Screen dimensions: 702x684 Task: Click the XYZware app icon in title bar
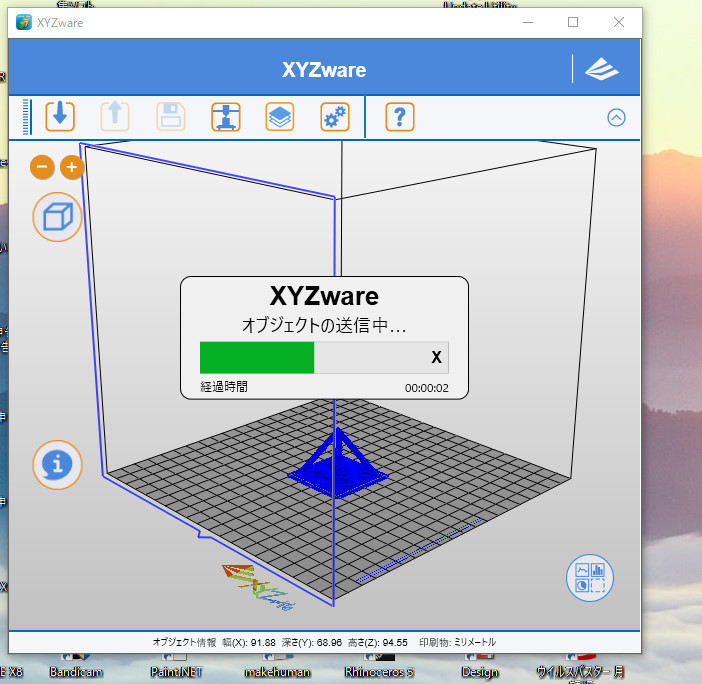coord(24,22)
